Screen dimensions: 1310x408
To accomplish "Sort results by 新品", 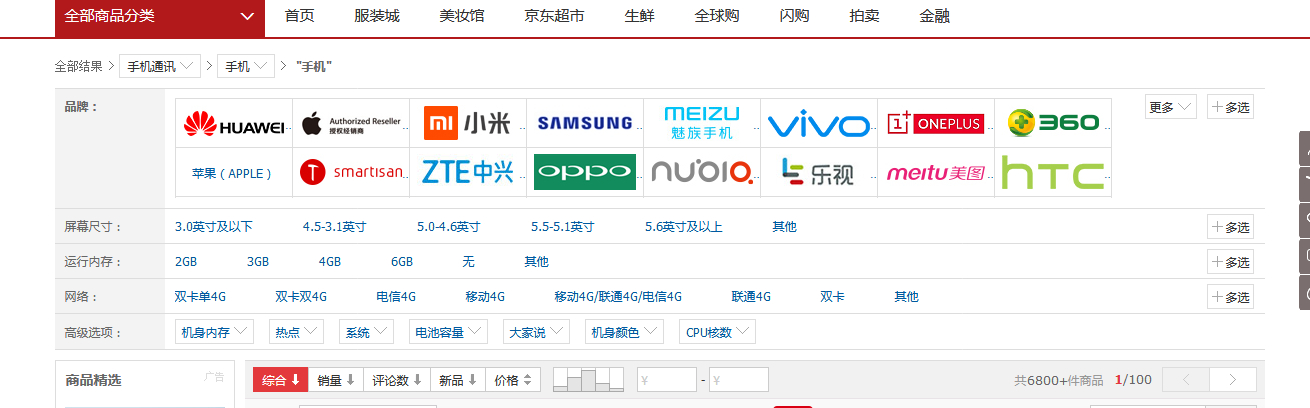I will 458,380.
